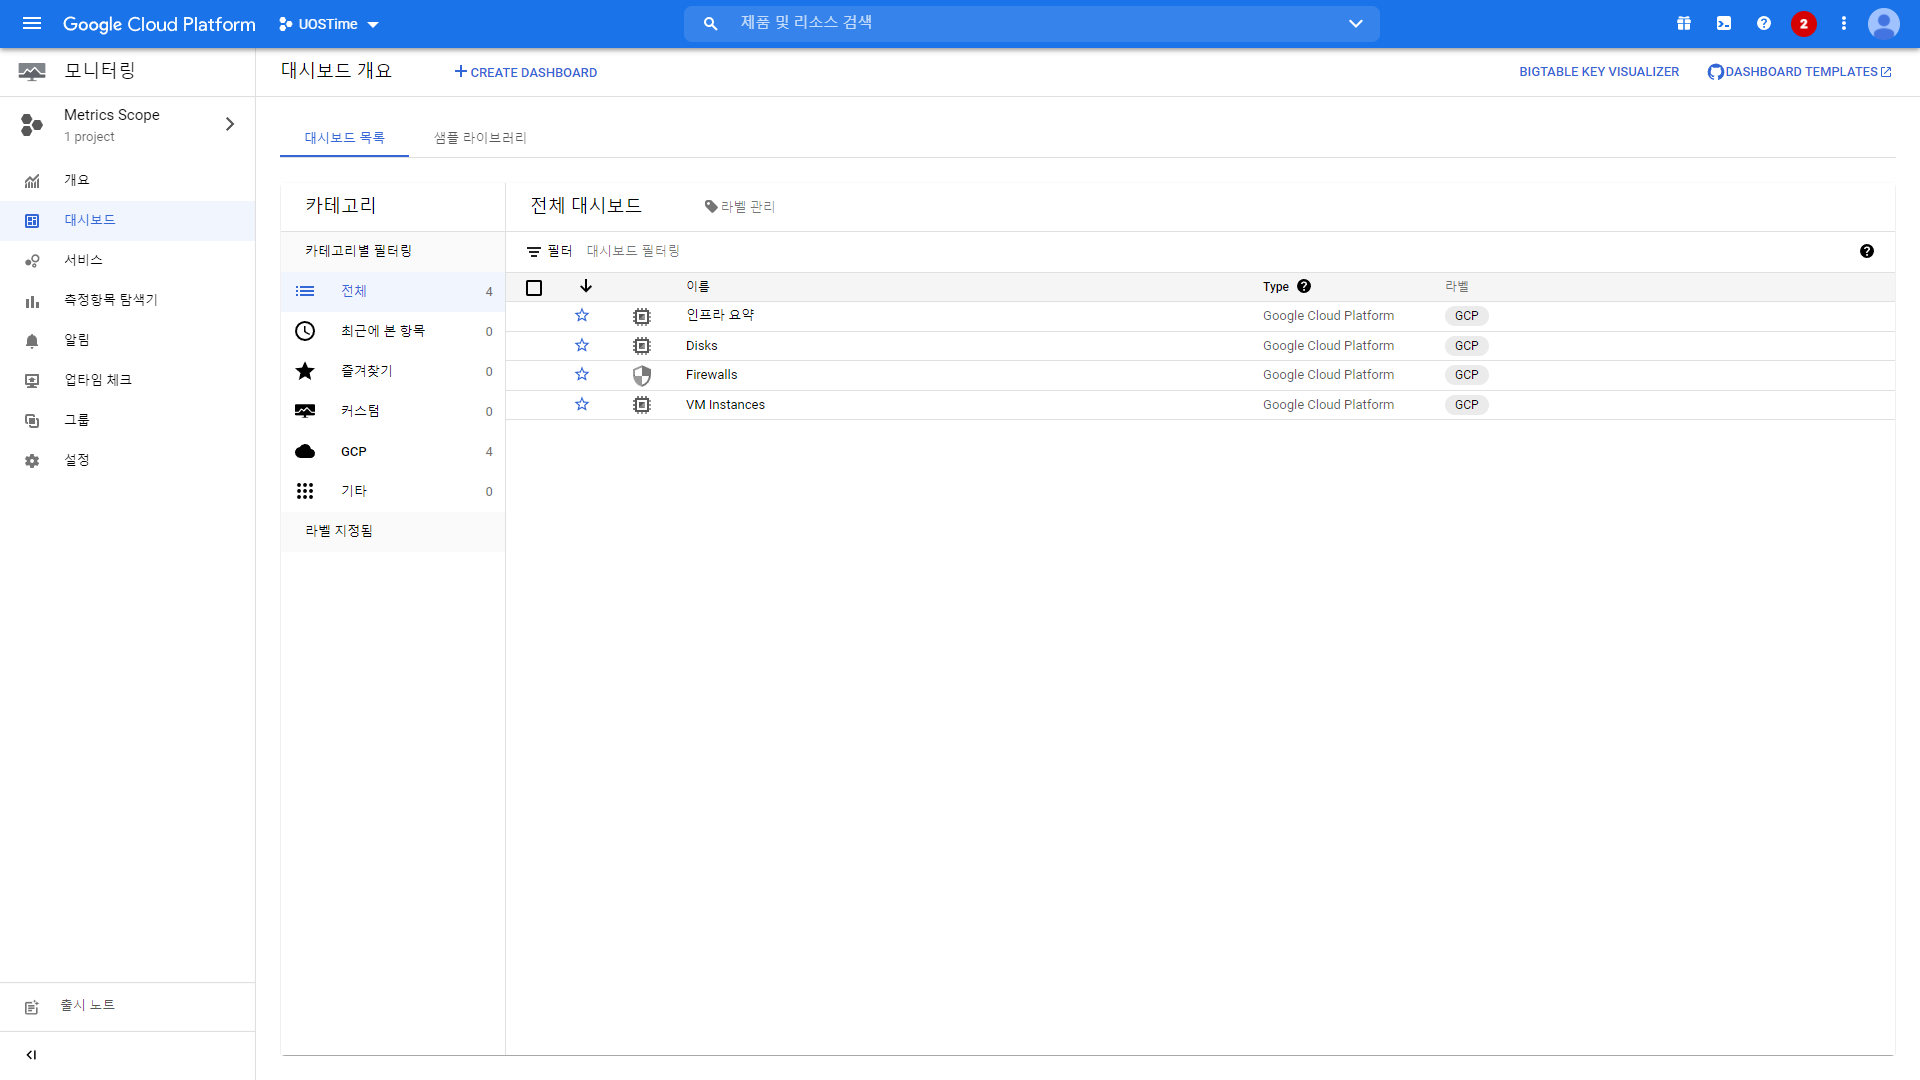Viewport: 1920px width, 1080px height.
Task: Click CREATE DASHBOARD button
Action: pyautogui.click(x=526, y=72)
